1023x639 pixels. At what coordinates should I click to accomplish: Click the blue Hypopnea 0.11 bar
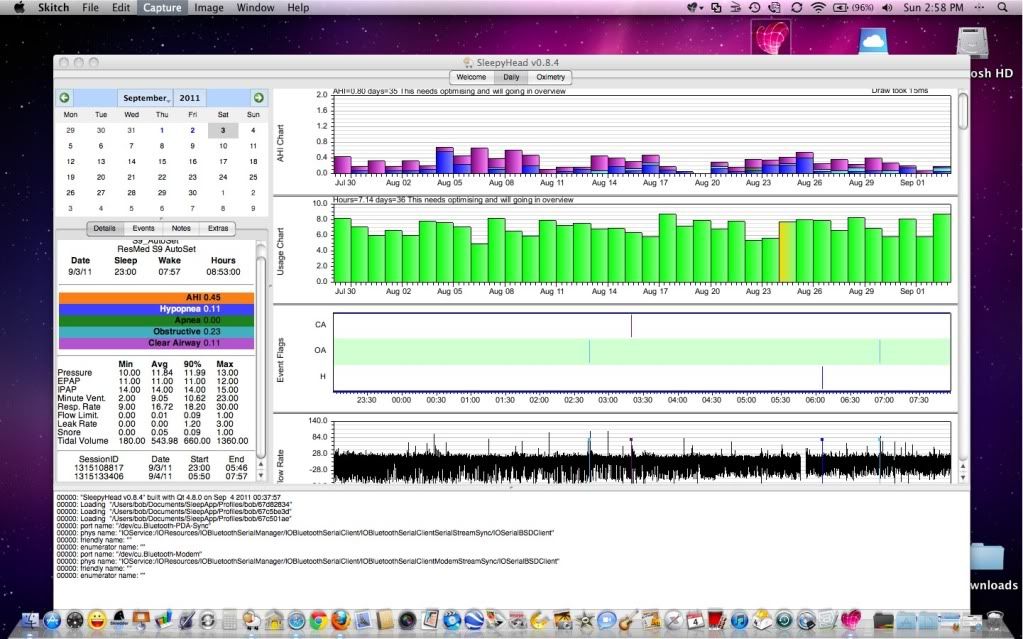(x=157, y=309)
